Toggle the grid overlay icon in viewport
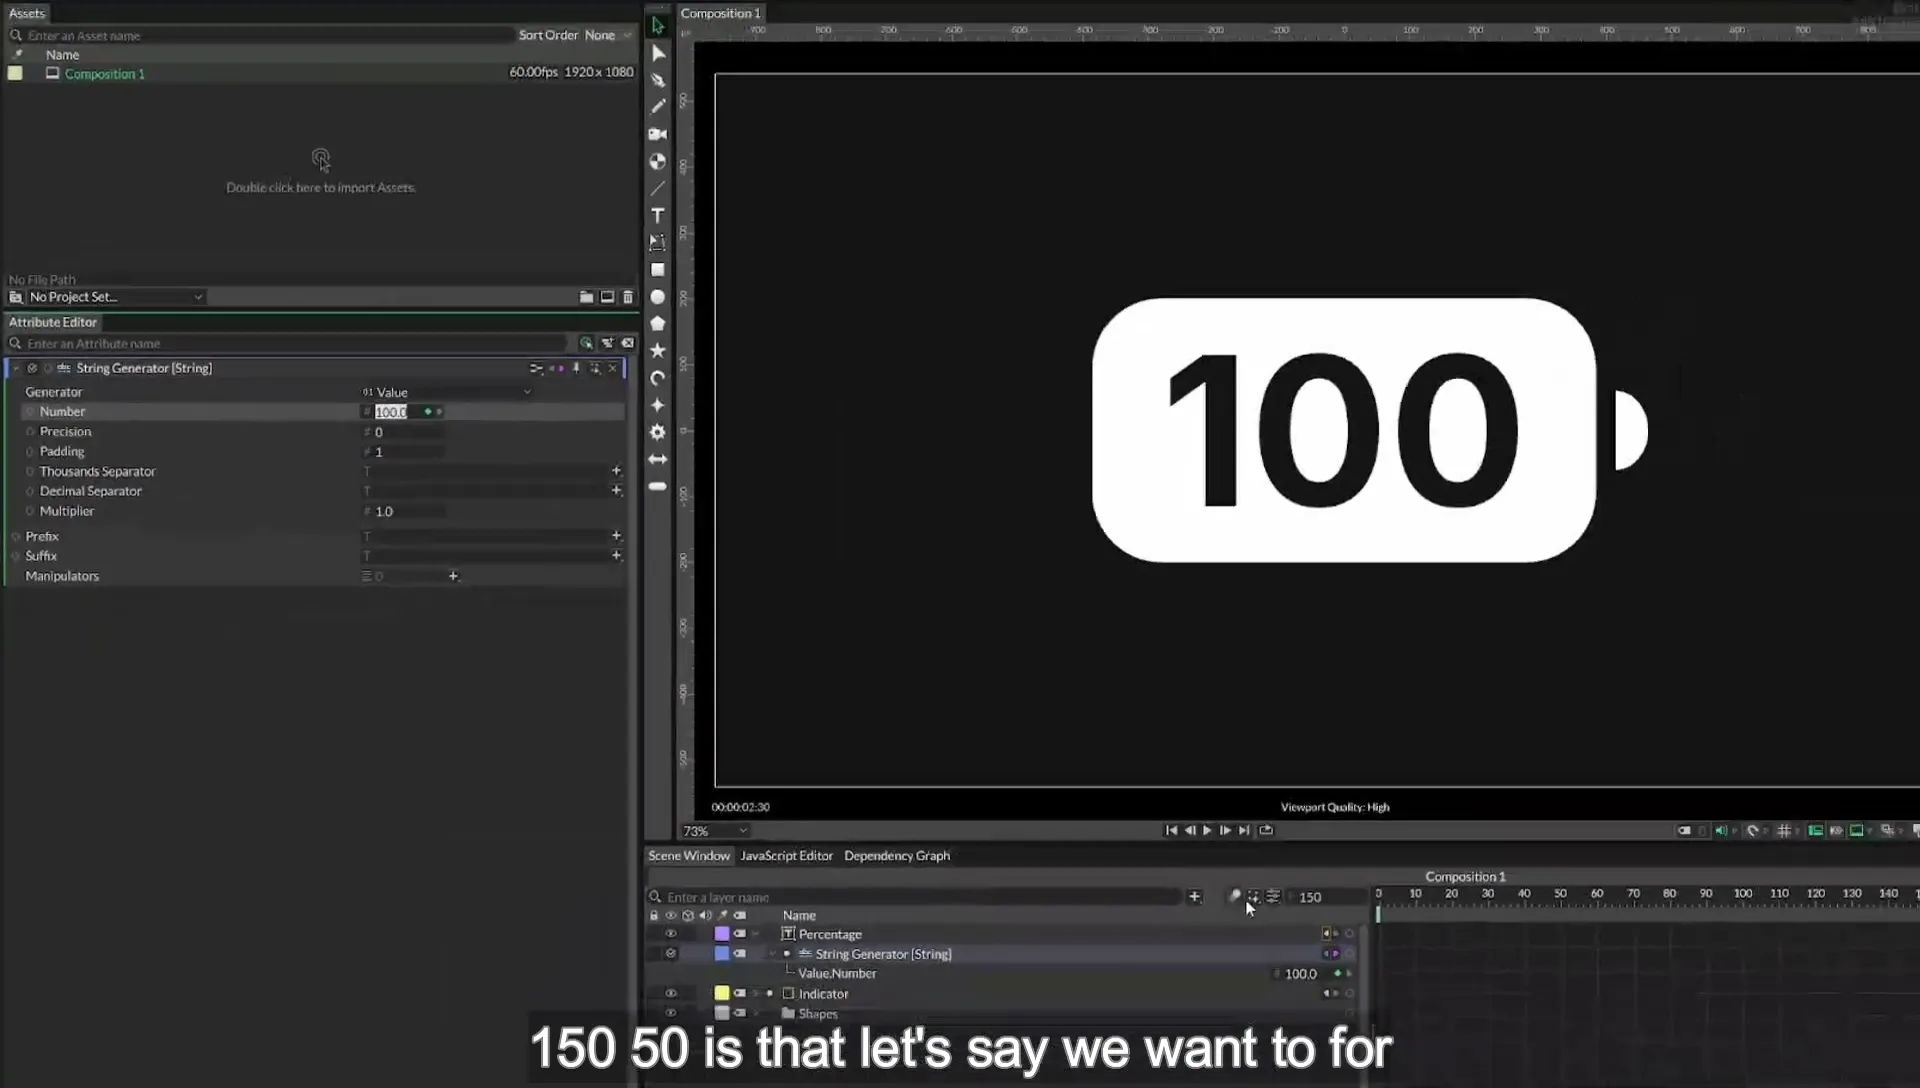Viewport: 1920px width, 1088px height. tap(1784, 831)
